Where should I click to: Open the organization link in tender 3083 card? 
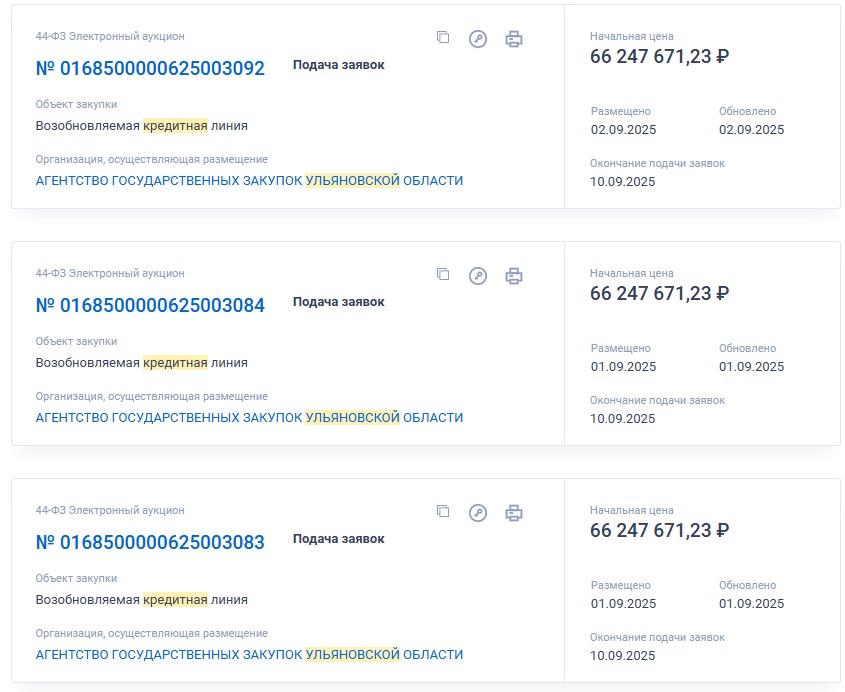click(249, 654)
